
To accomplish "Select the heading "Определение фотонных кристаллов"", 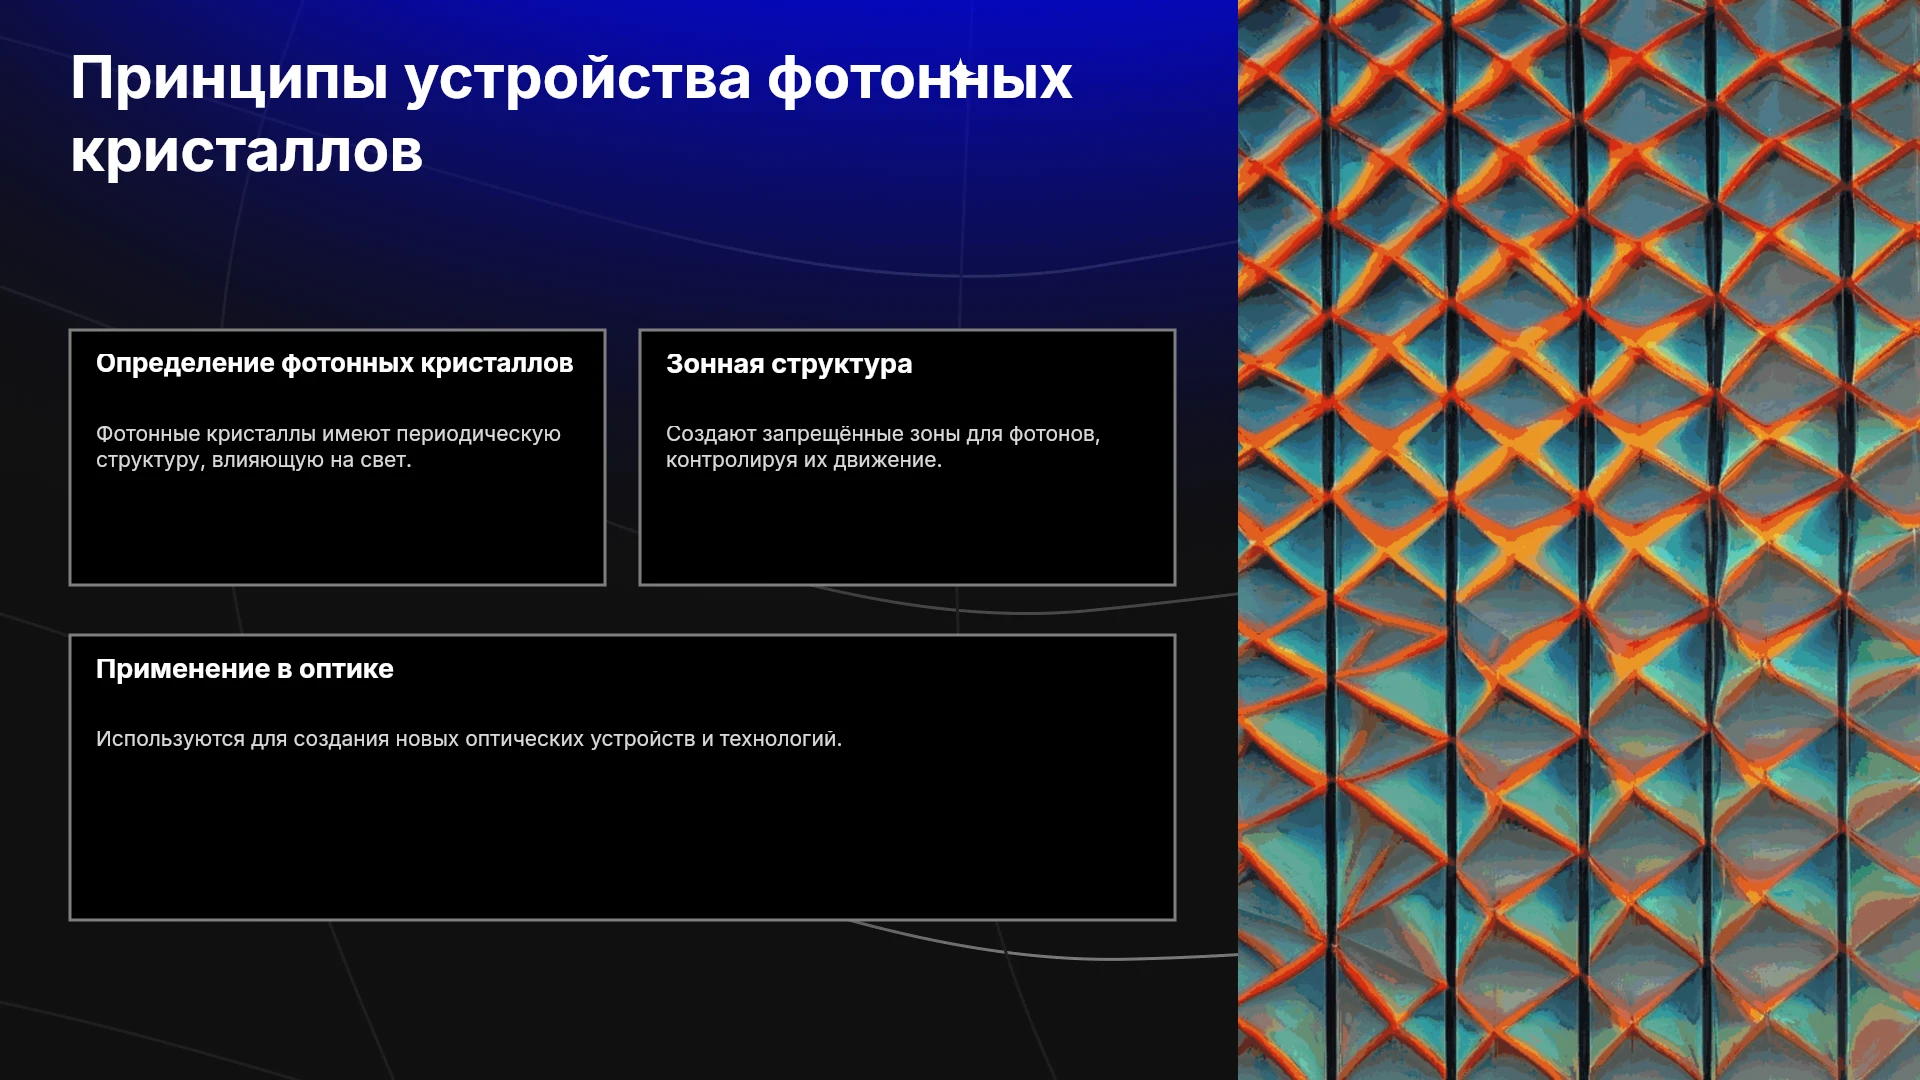I will 335,363.
